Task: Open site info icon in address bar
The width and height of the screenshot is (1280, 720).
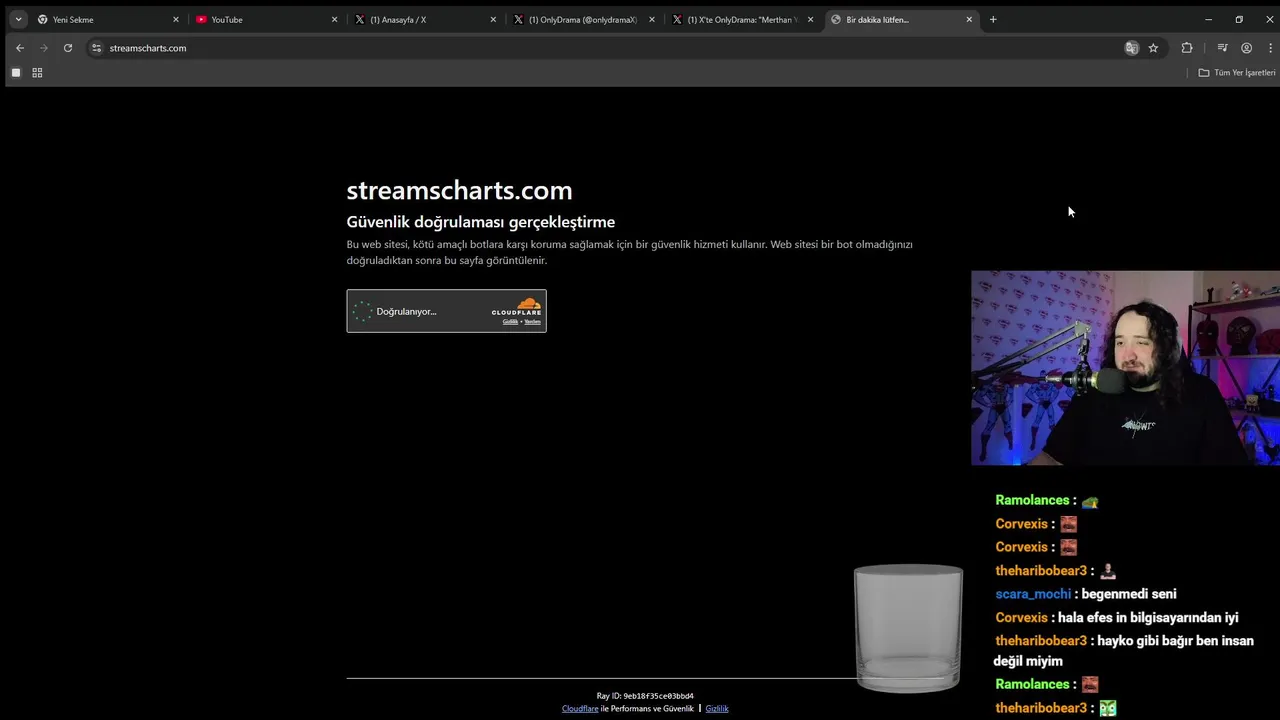Action: pyautogui.click(x=96, y=48)
